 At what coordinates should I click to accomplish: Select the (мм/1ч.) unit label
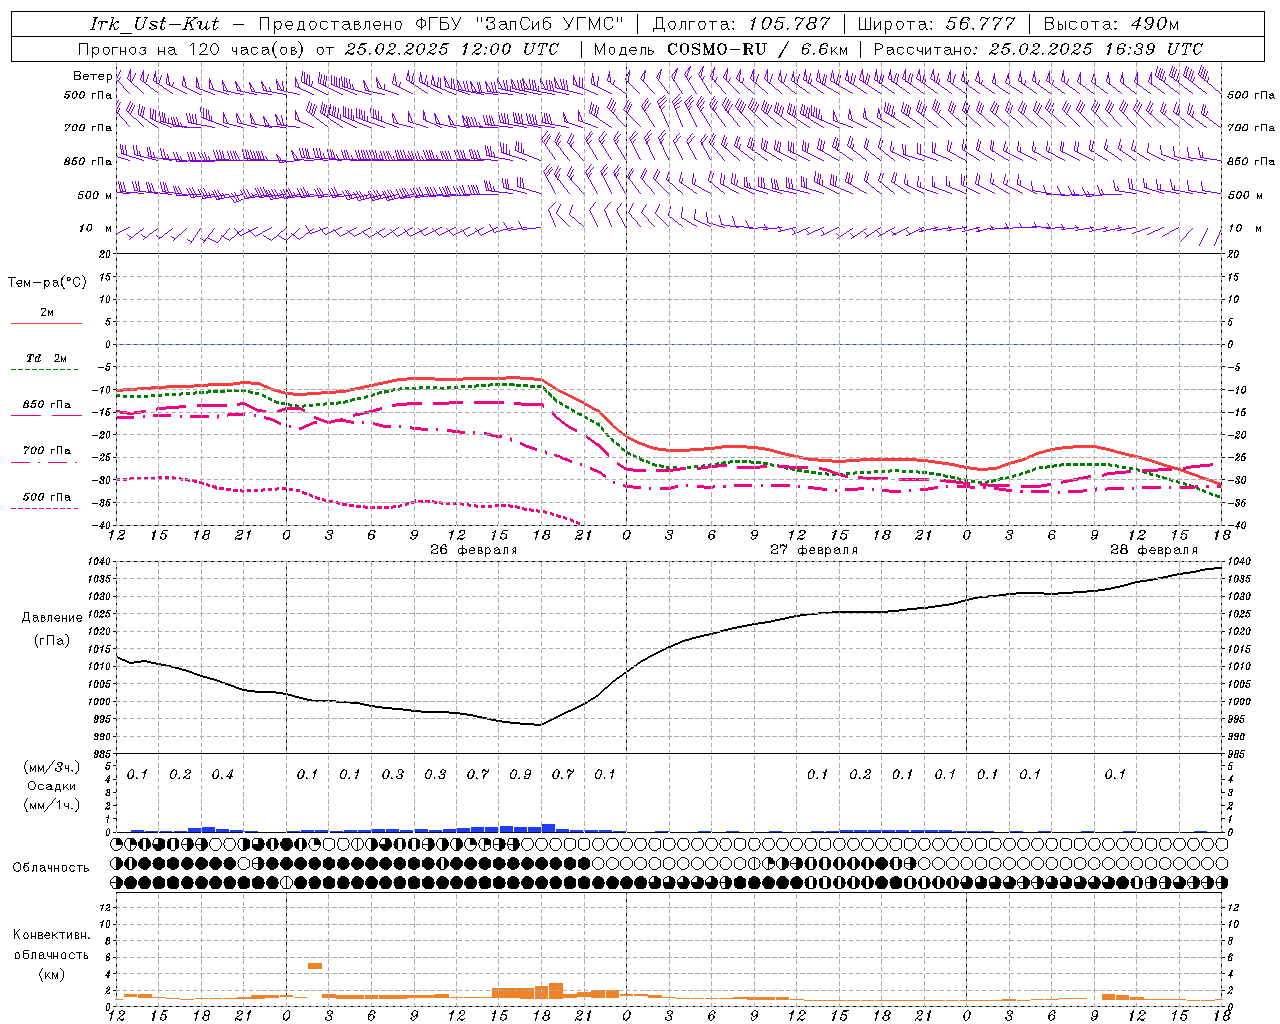coord(52,805)
